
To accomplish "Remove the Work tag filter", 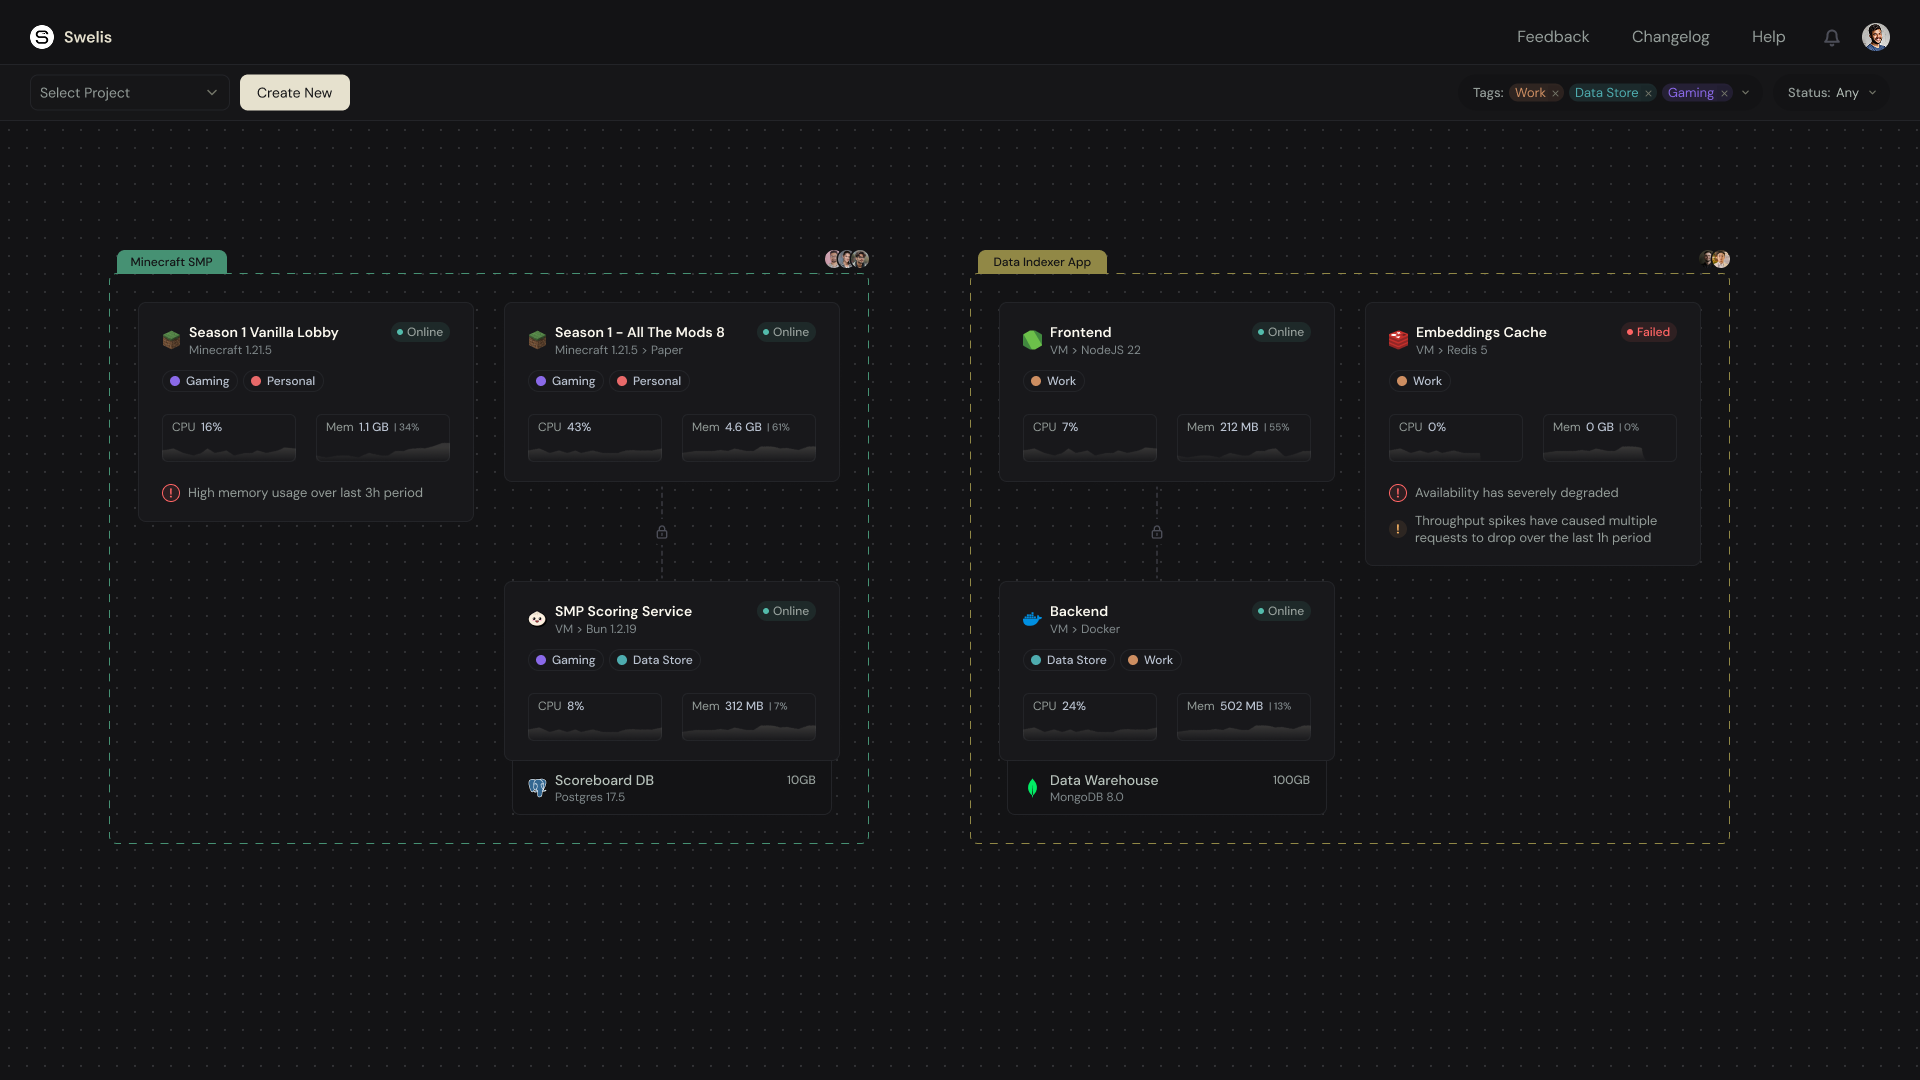I will click(x=1555, y=94).
